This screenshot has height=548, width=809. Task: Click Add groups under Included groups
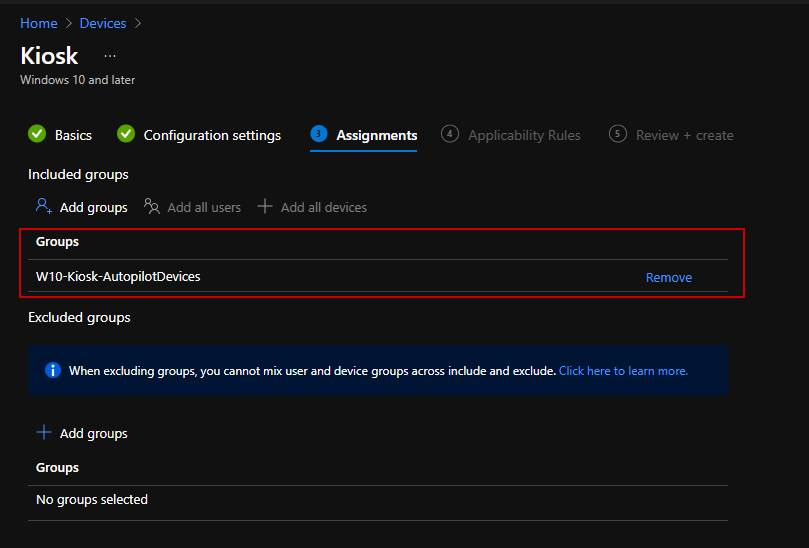82,207
